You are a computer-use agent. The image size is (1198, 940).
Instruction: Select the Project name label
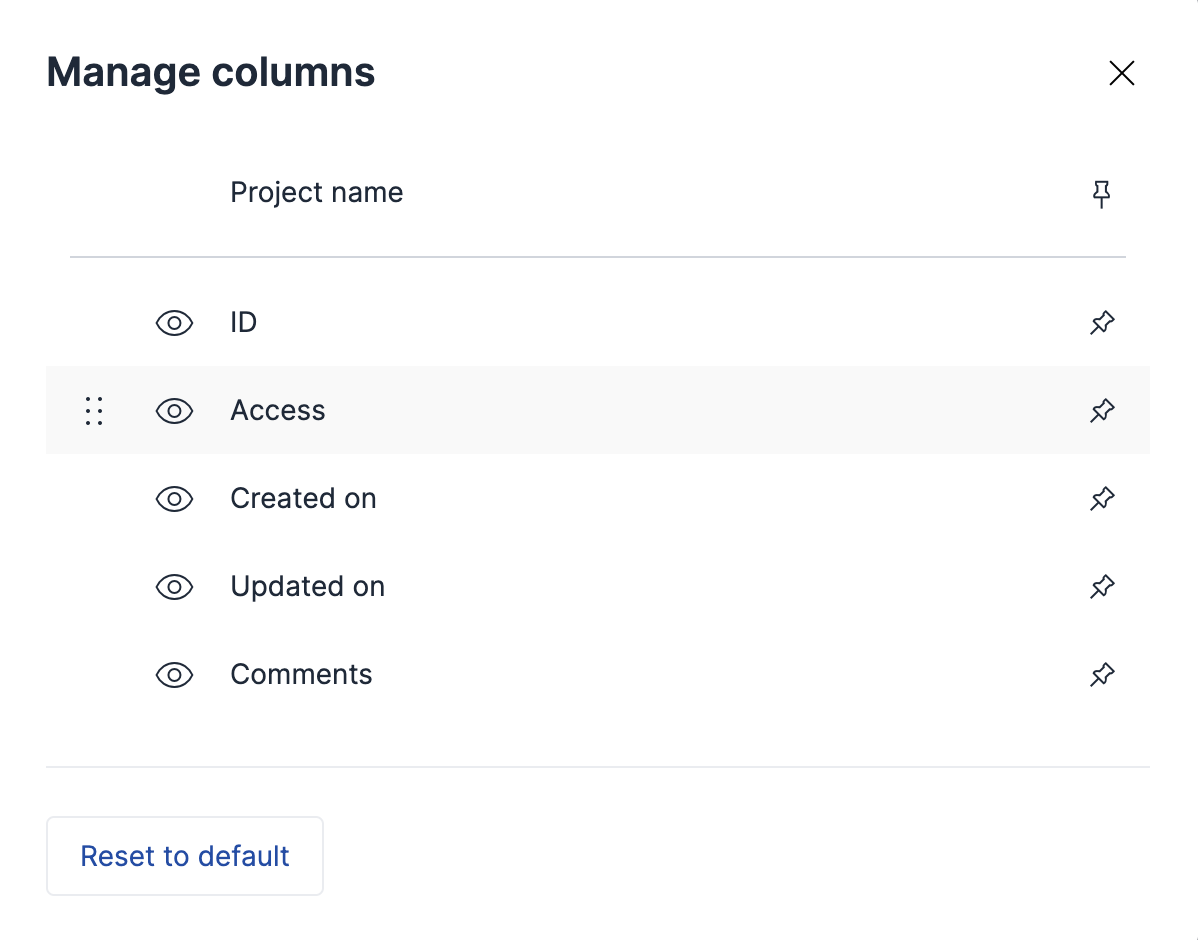click(x=316, y=192)
